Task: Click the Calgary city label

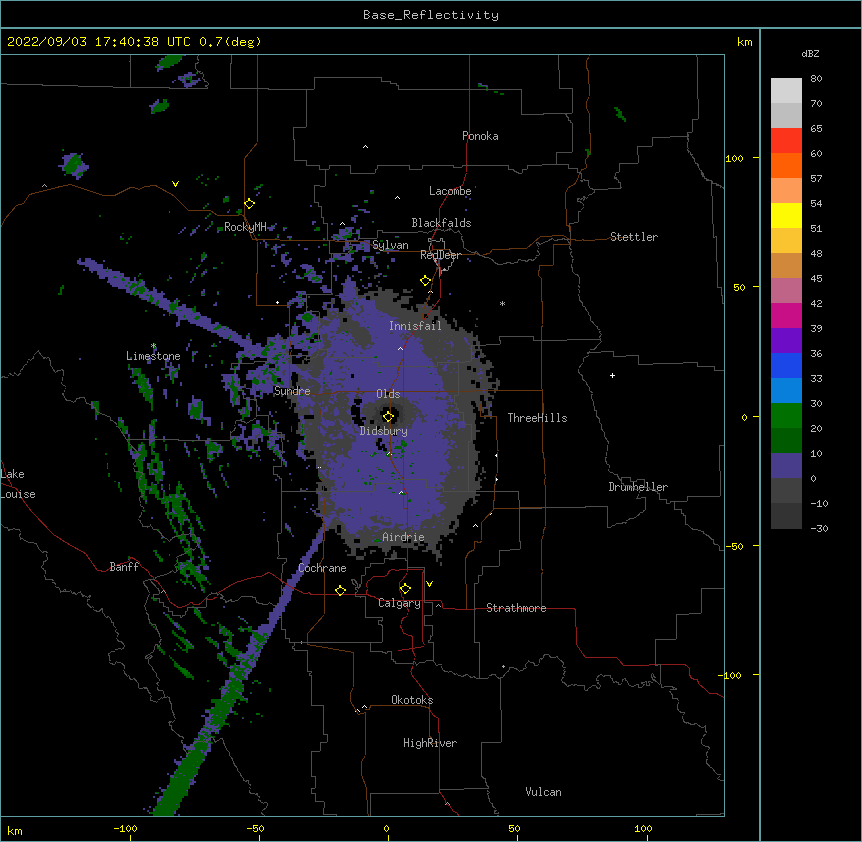Action: coord(399,603)
